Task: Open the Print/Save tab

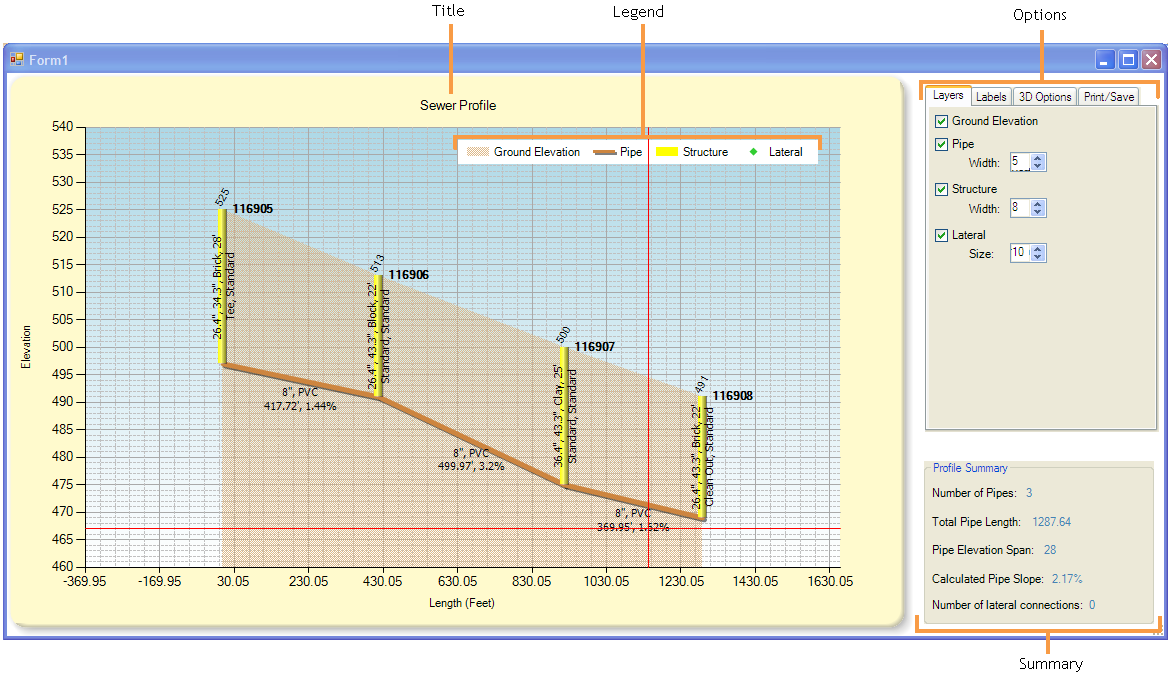Action: (1108, 96)
